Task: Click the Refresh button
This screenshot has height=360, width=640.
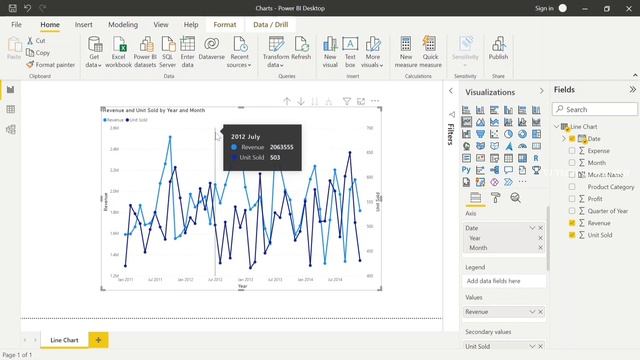Action: pos(301,49)
